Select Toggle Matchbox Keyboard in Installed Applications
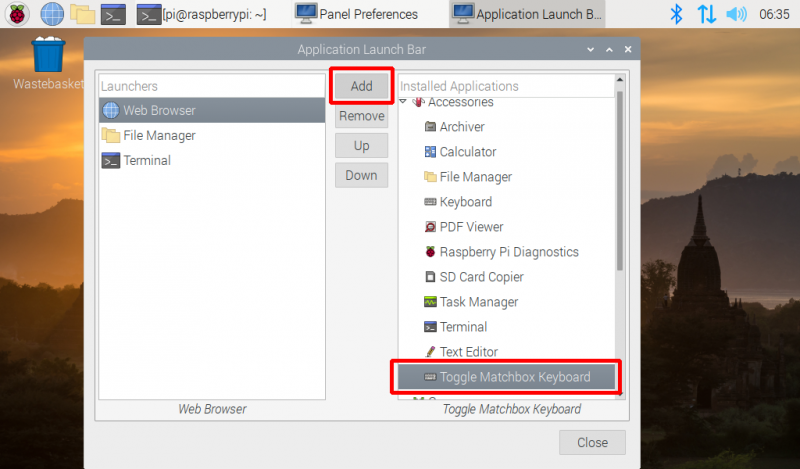 point(514,377)
